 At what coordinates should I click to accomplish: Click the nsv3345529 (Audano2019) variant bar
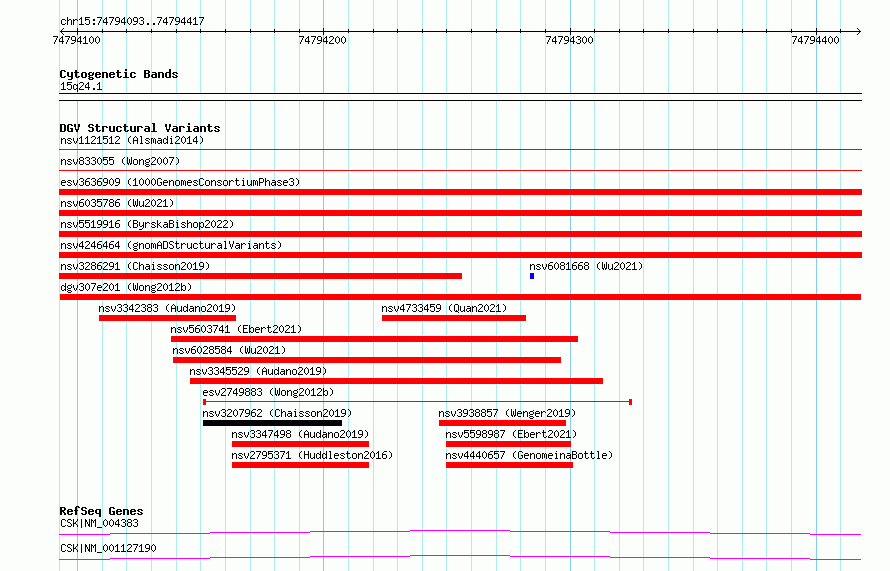coord(396,381)
